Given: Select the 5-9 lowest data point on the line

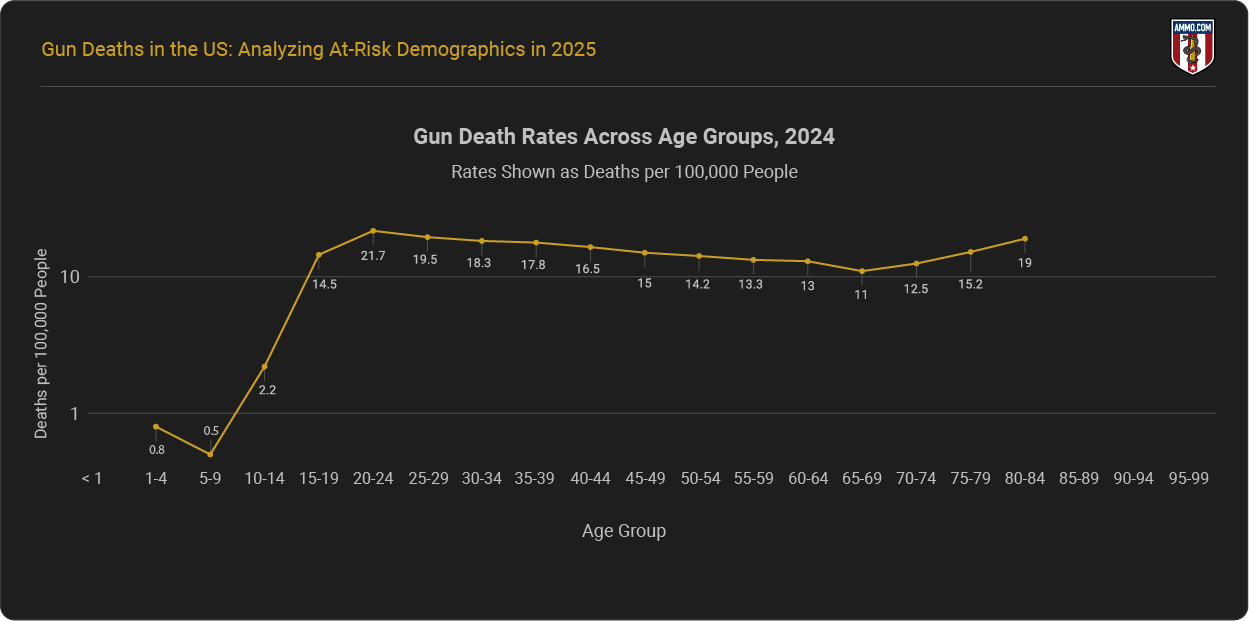Looking at the screenshot, I should tap(210, 454).
